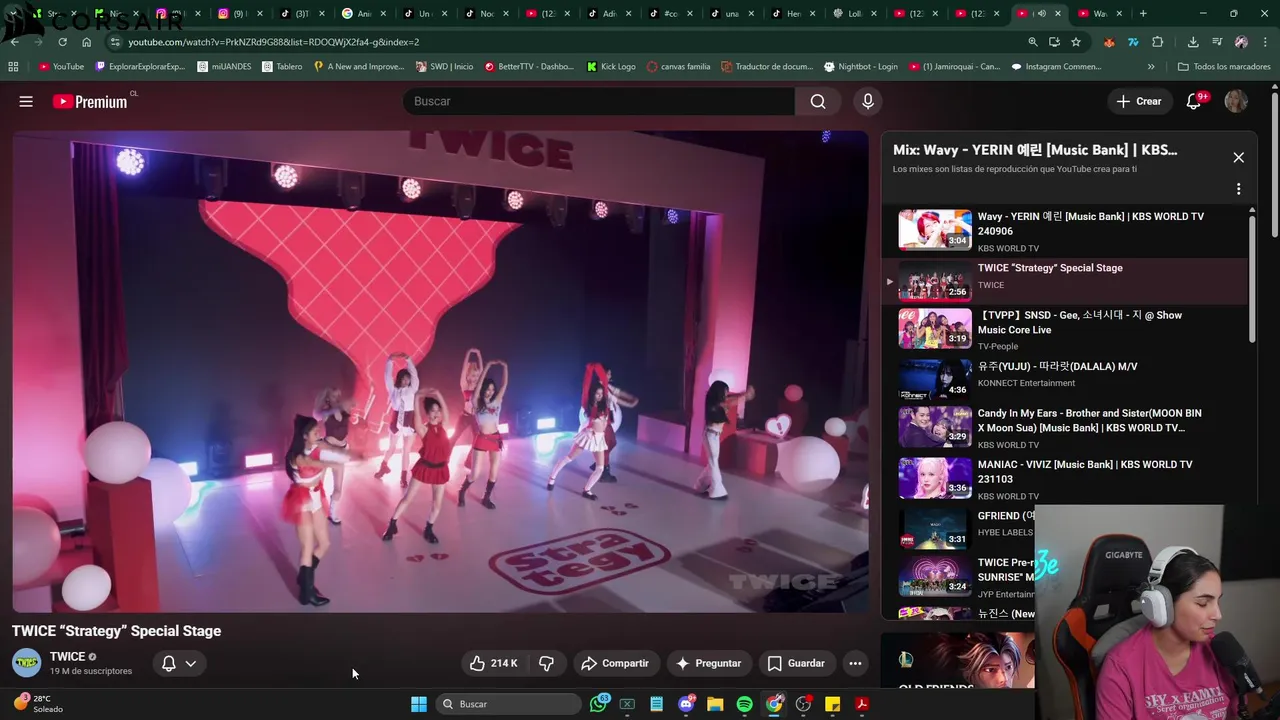Click the Compartir share button
The width and height of the screenshot is (1280, 720).
pyautogui.click(x=615, y=663)
